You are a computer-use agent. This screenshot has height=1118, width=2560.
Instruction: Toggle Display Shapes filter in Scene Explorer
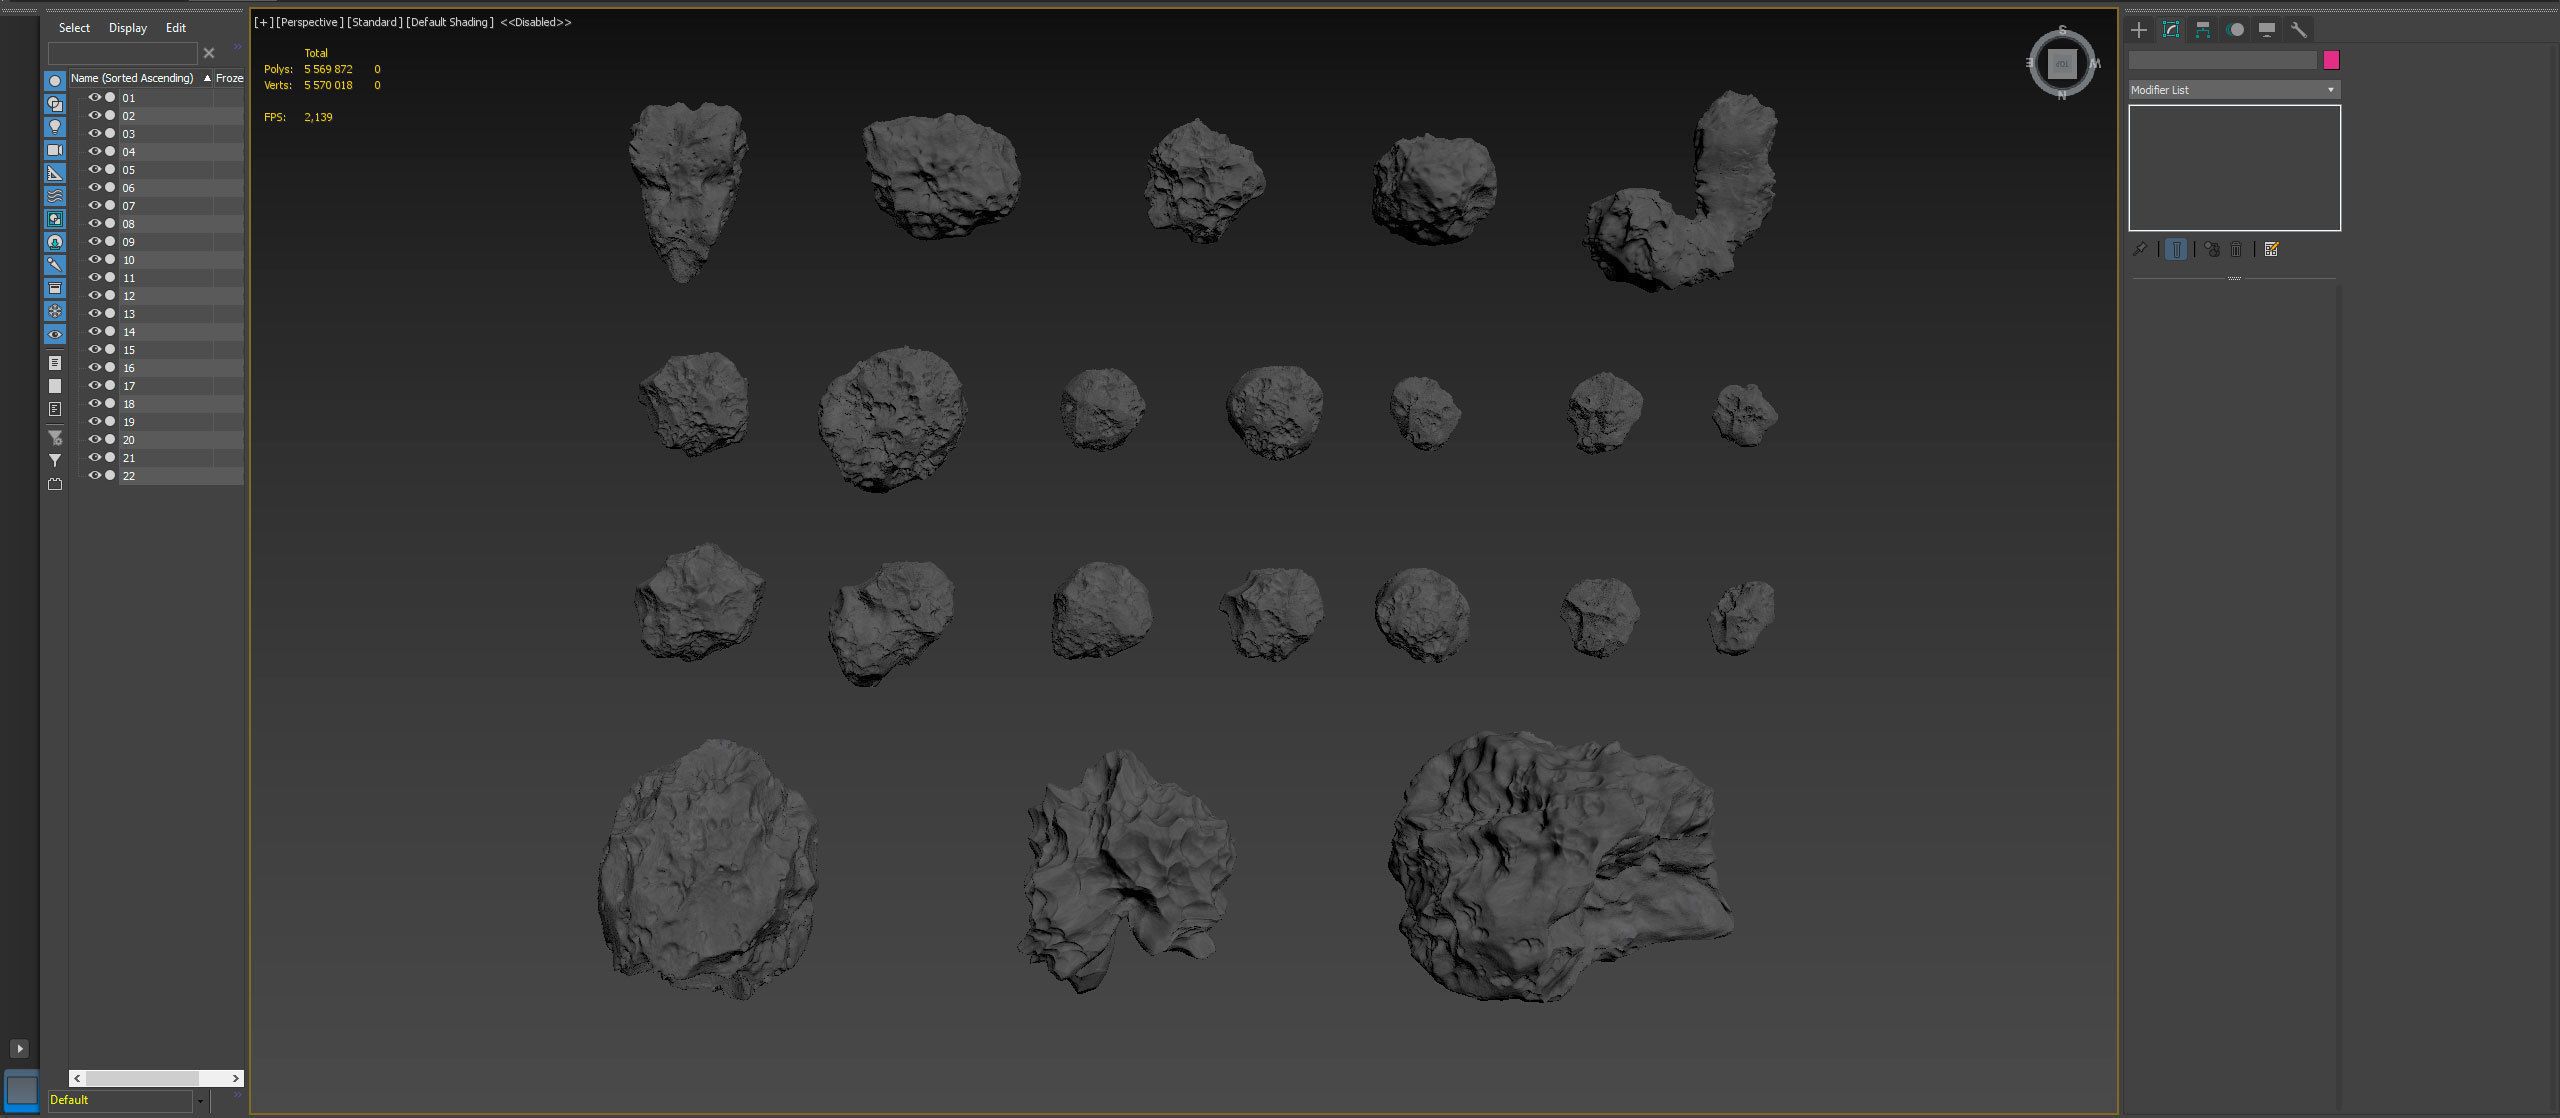55,104
